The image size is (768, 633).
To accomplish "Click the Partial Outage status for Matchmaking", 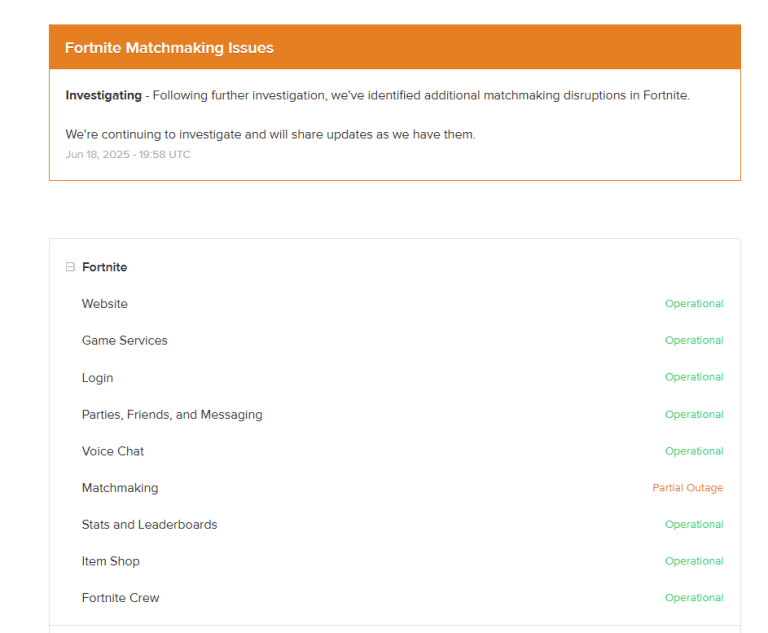I will tap(687, 488).
